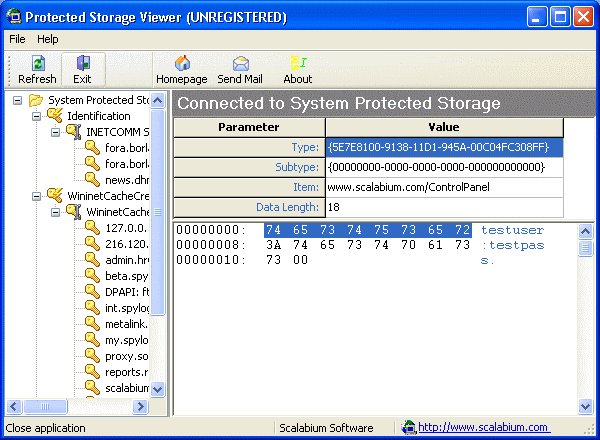This screenshot has width=600, height=440.
Task: Open the File menu
Action: pyautogui.click(x=17, y=39)
